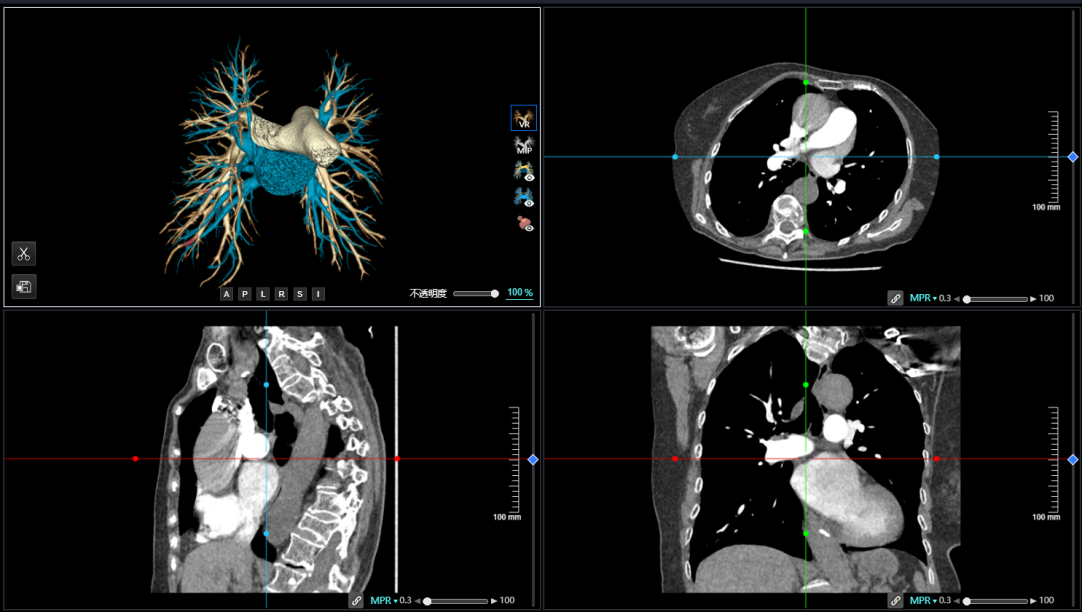Image resolution: width=1082 pixels, height=612 pixels.
Task: Click the 100 % opacity value field
Action: (x=519, y=293)
